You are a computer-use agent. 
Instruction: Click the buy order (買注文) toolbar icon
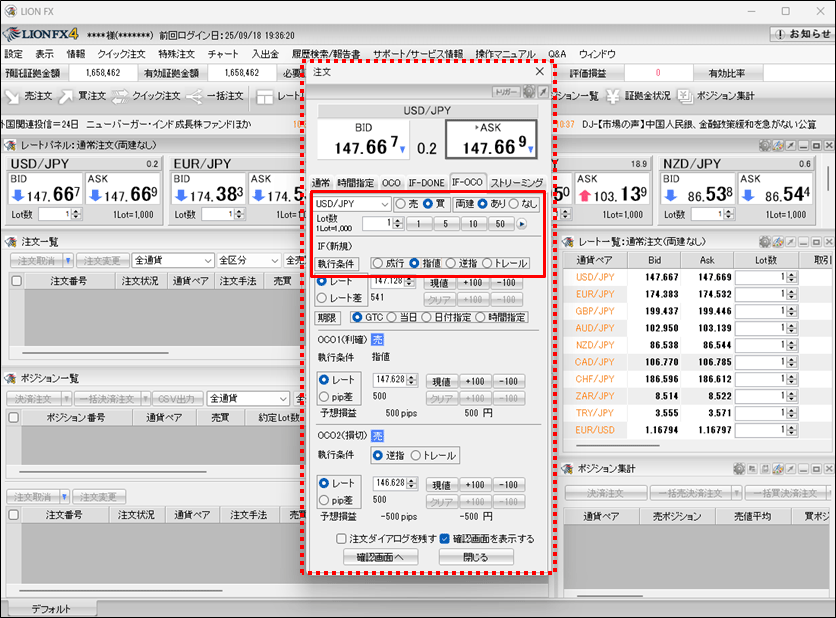[81, 96]
